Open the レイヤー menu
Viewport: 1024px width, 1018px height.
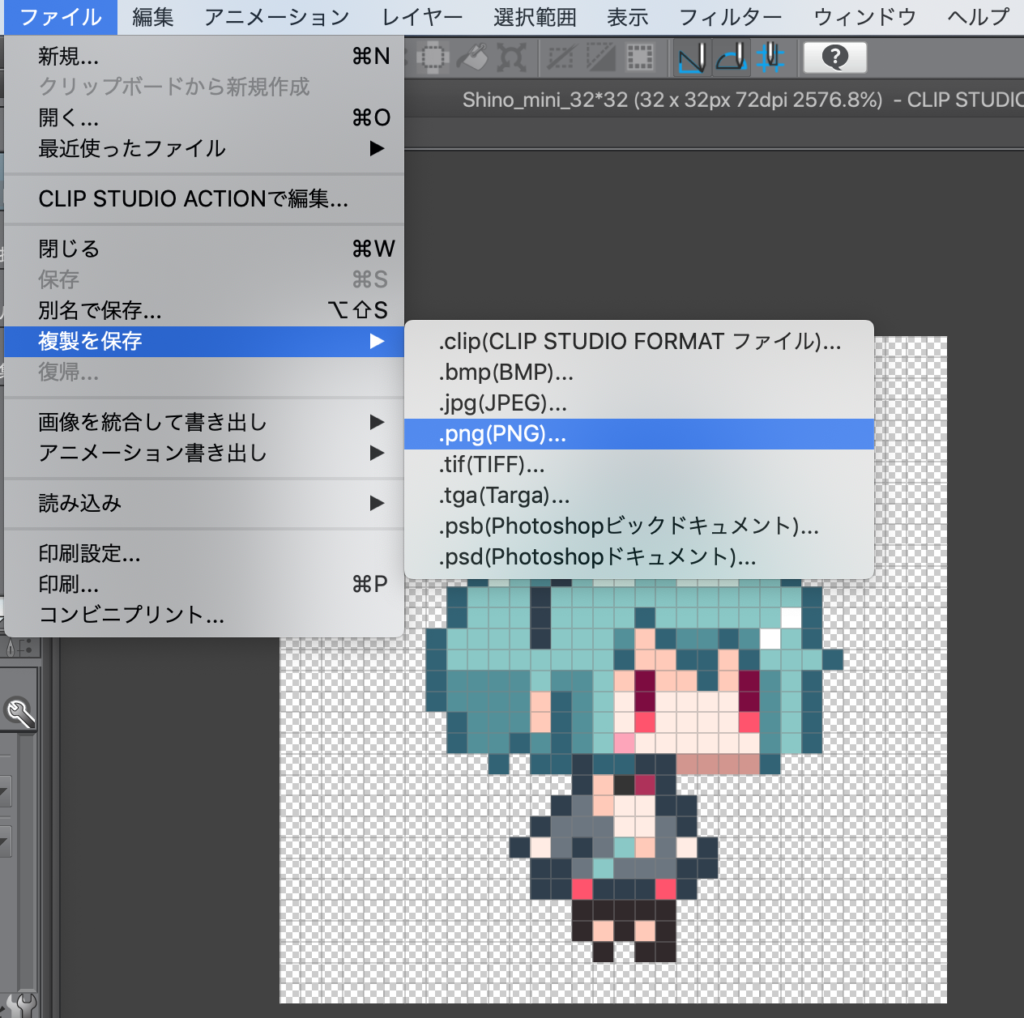click(422, 18)
